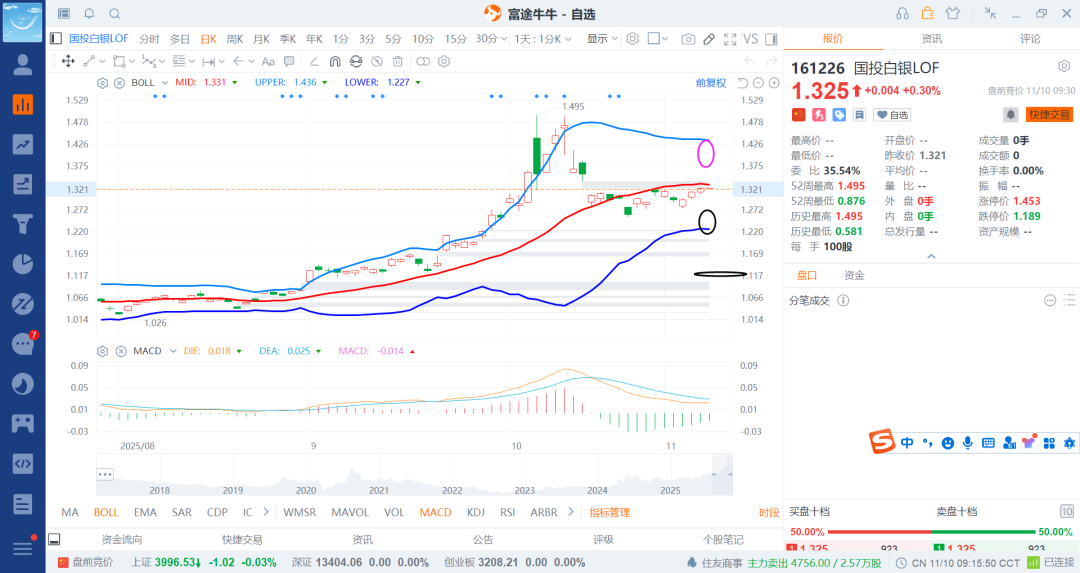Open the 资讯 news tab in right panel
Image resolution: width=1080 pixels, height=573 pixels.
coord(932,39)
